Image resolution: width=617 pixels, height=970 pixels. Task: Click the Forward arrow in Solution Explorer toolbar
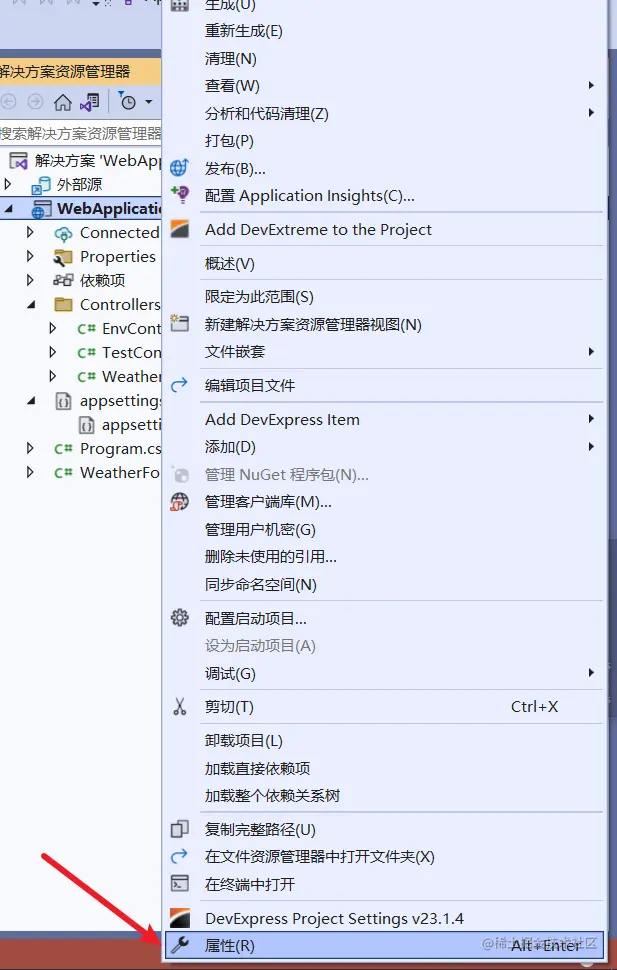pos(35,101)
